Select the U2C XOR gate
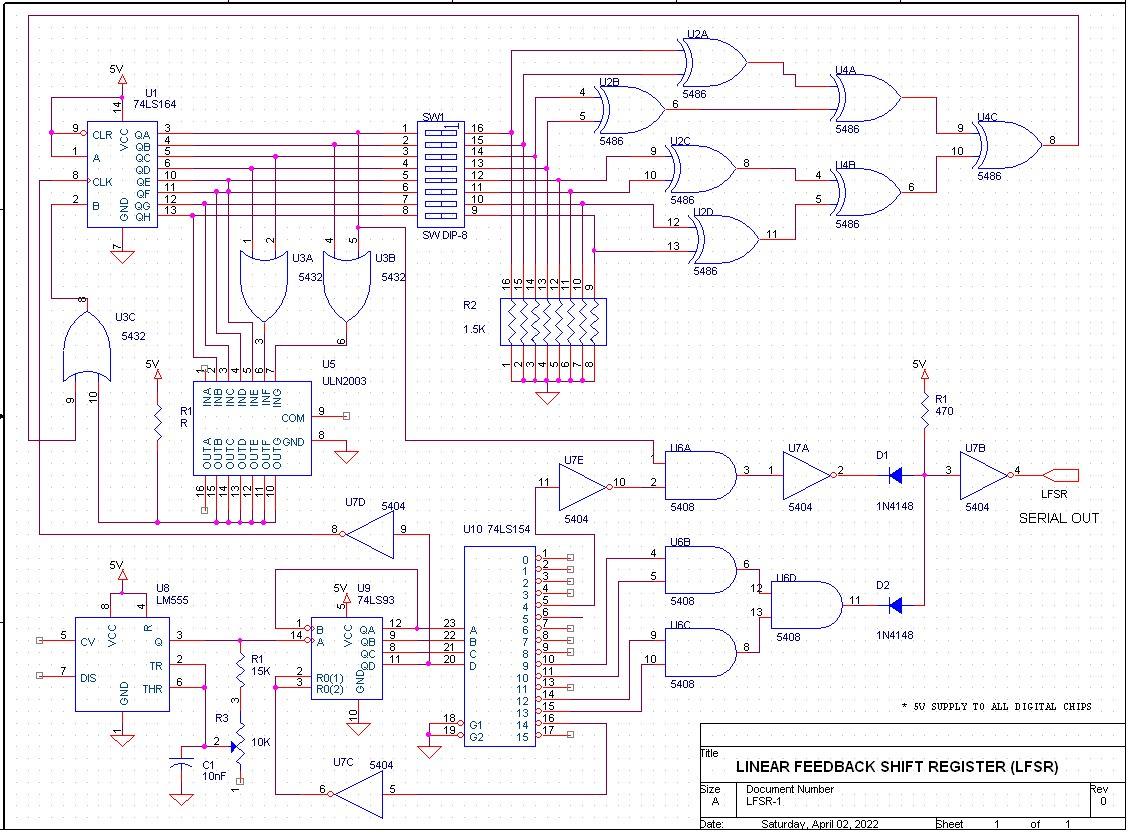 point(702,169)
